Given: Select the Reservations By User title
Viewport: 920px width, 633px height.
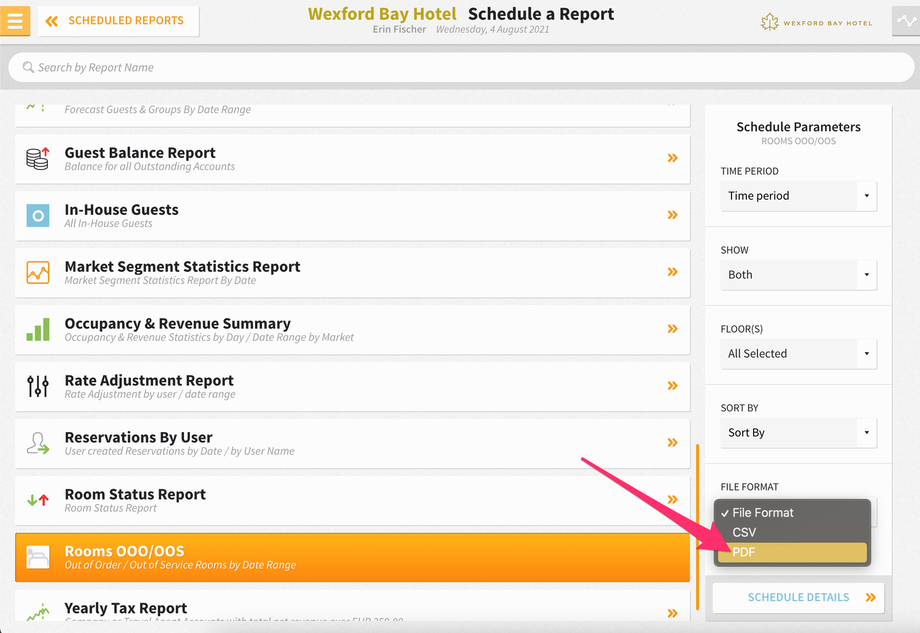Looking at the screenshot, I should (x=138, y=437).
